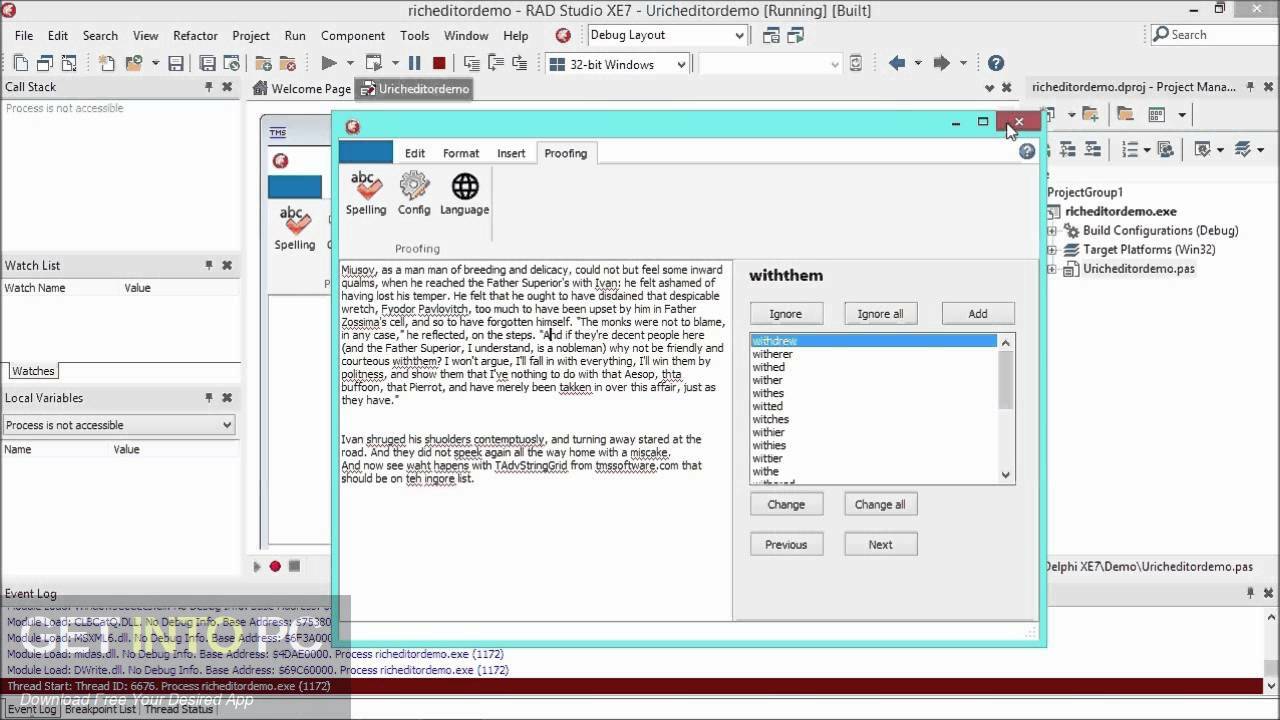Screen dimensions: 1280x720
Task: Click the Spelling icon in the Proofing ribbon
Action: tap(366, 194)
